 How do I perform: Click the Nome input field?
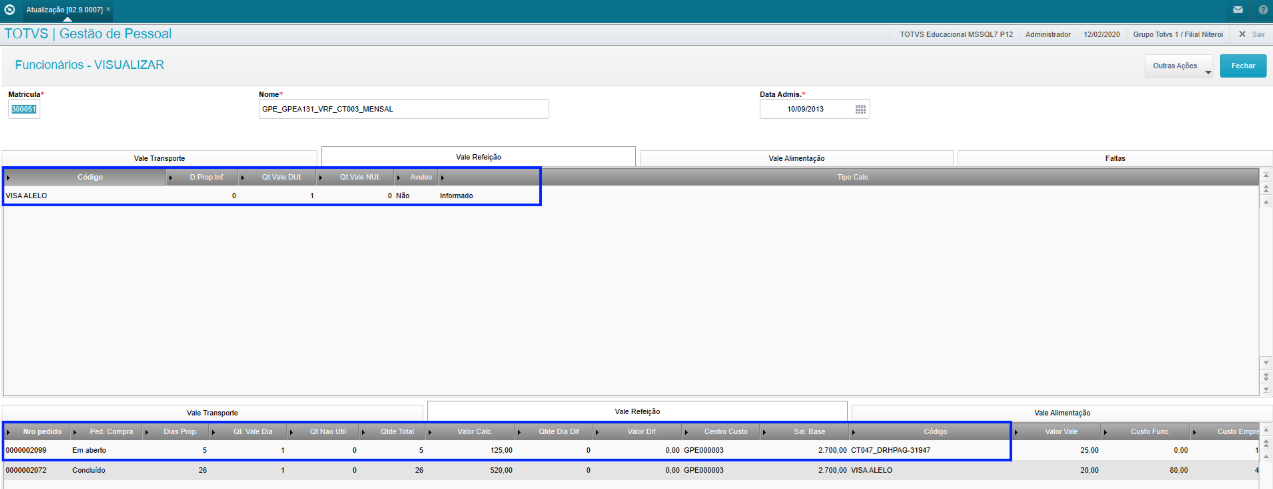tap(403, 109)
